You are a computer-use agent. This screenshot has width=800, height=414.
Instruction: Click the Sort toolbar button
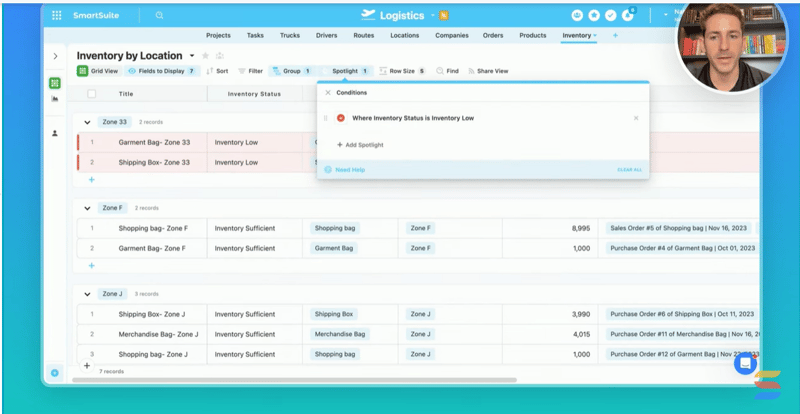[x=217, y=71]
